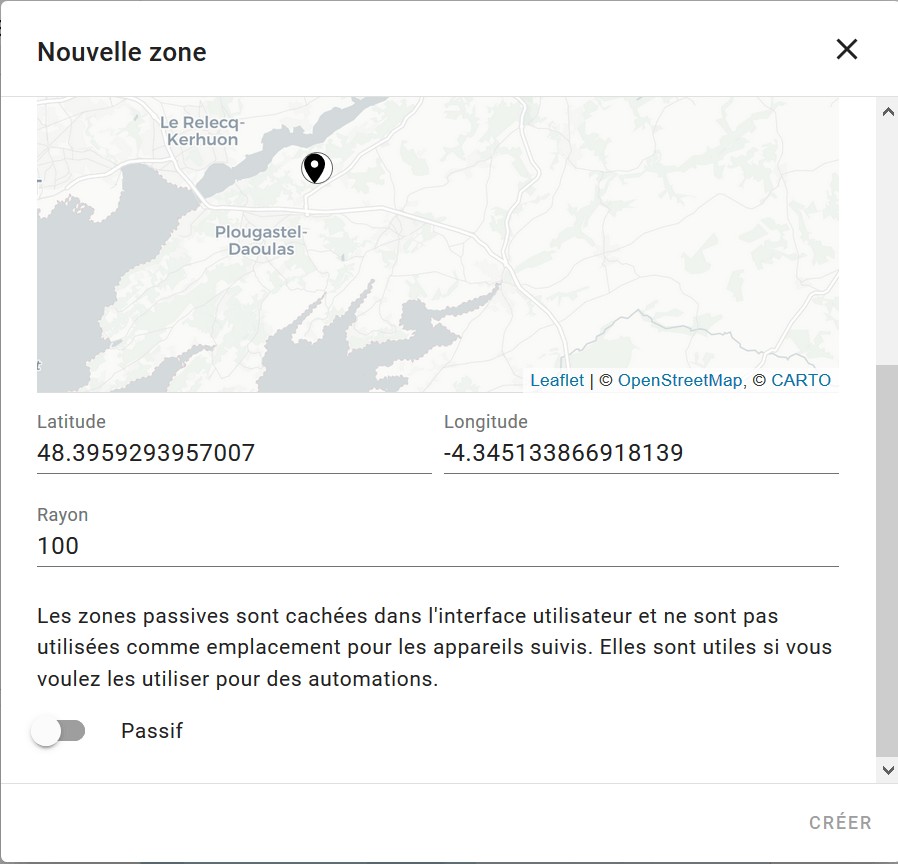Click the passive zones description paragraph
The width and height of the screenshot is (898, 864).
pyautogui.click(x=435, y=647)
